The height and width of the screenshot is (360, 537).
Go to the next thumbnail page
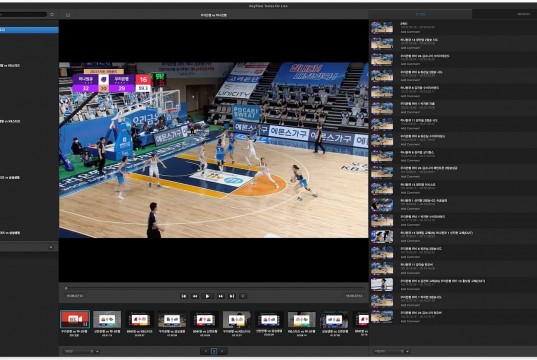(222, 351)
